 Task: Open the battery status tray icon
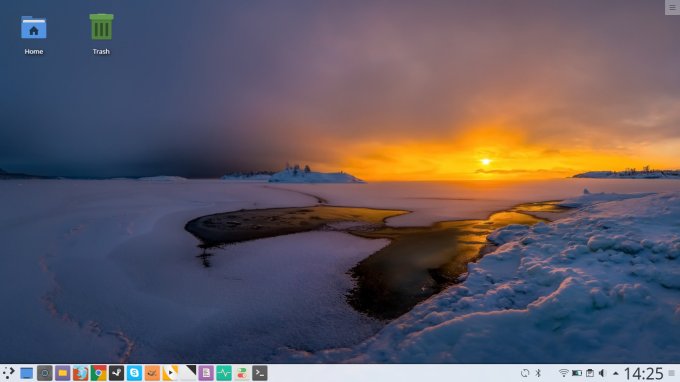[577, 373]
